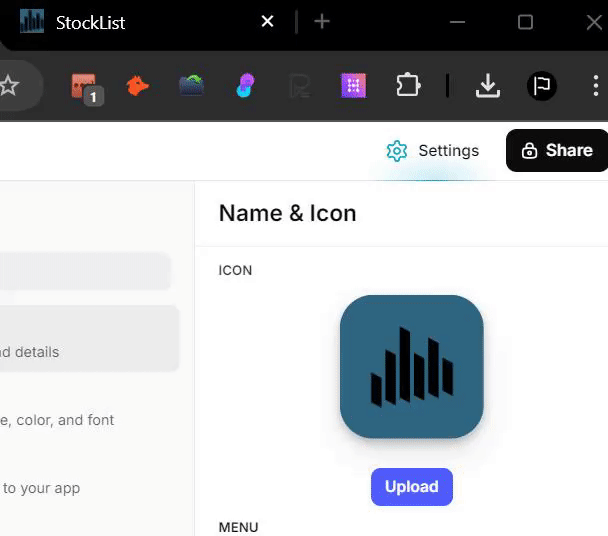
Task: Close the StockList tab
Action: point(268,21)
